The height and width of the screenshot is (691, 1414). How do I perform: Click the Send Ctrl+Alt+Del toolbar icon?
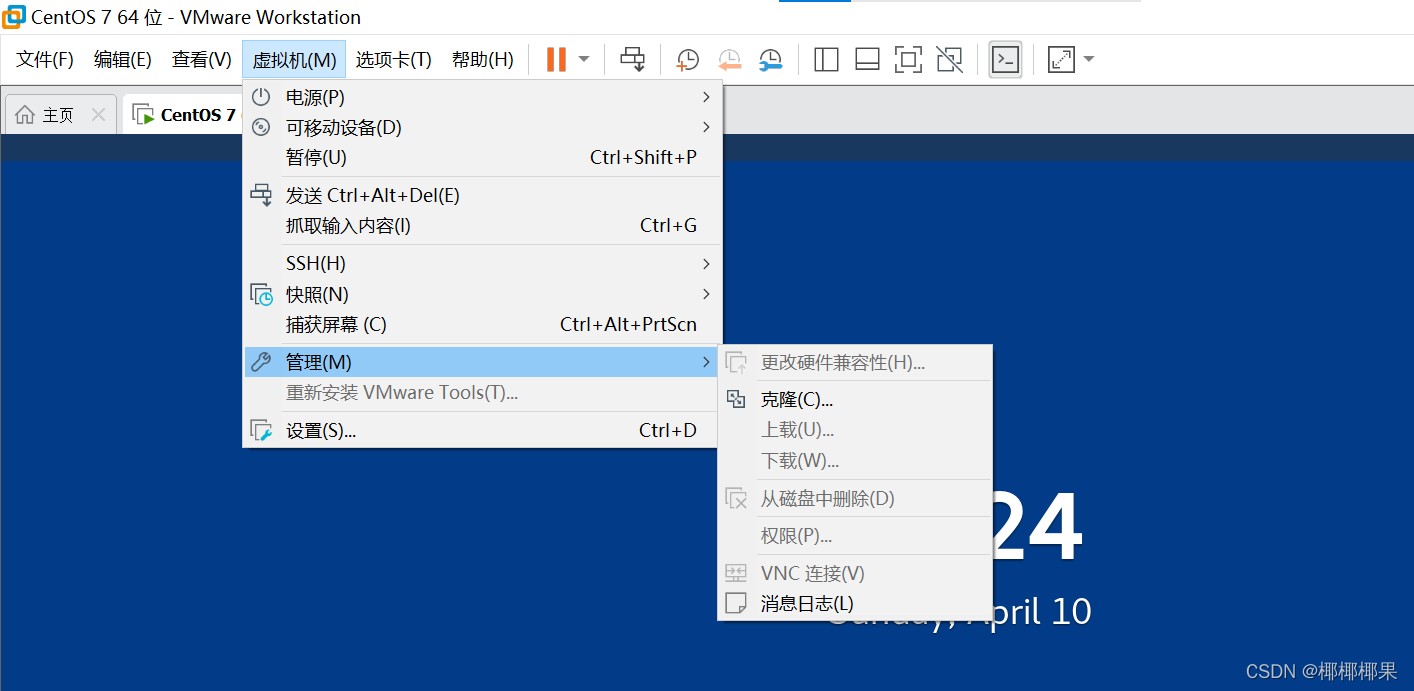tap(633, 59)
